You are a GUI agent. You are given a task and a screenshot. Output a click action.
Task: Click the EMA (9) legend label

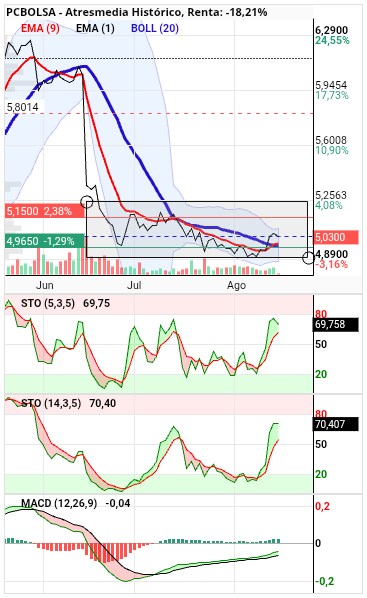pos(40,28)
